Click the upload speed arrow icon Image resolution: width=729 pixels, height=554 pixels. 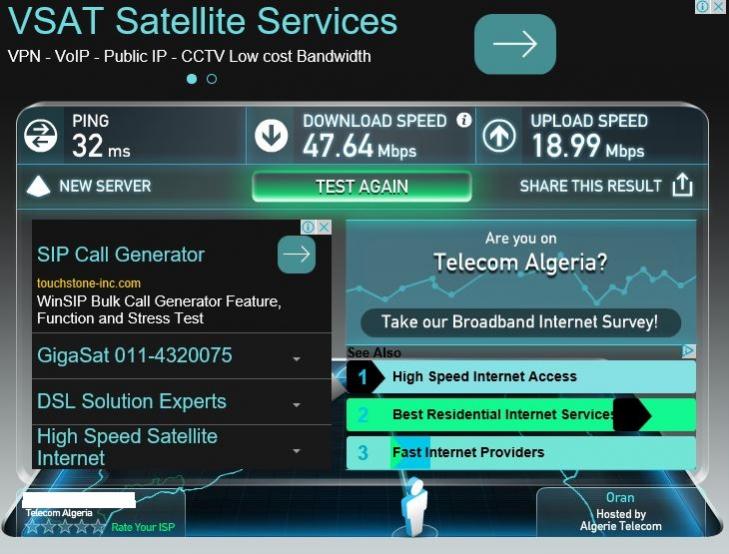click(x=499, y=136)
